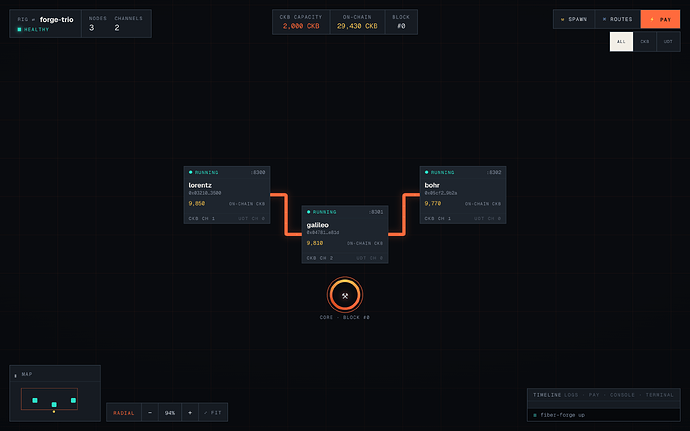Click the 94% zoom level readout
Viewport: 690px width, 431px height.
[170, 413]
